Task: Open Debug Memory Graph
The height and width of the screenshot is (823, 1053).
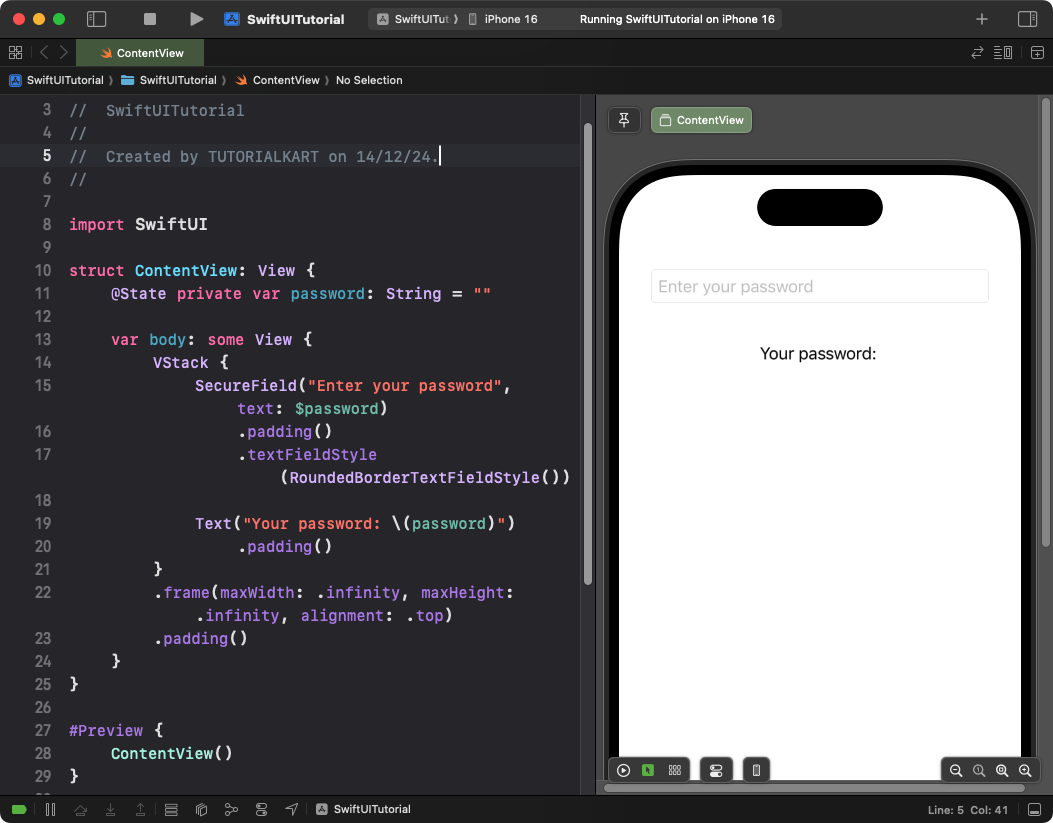Action: coord(231,809)
